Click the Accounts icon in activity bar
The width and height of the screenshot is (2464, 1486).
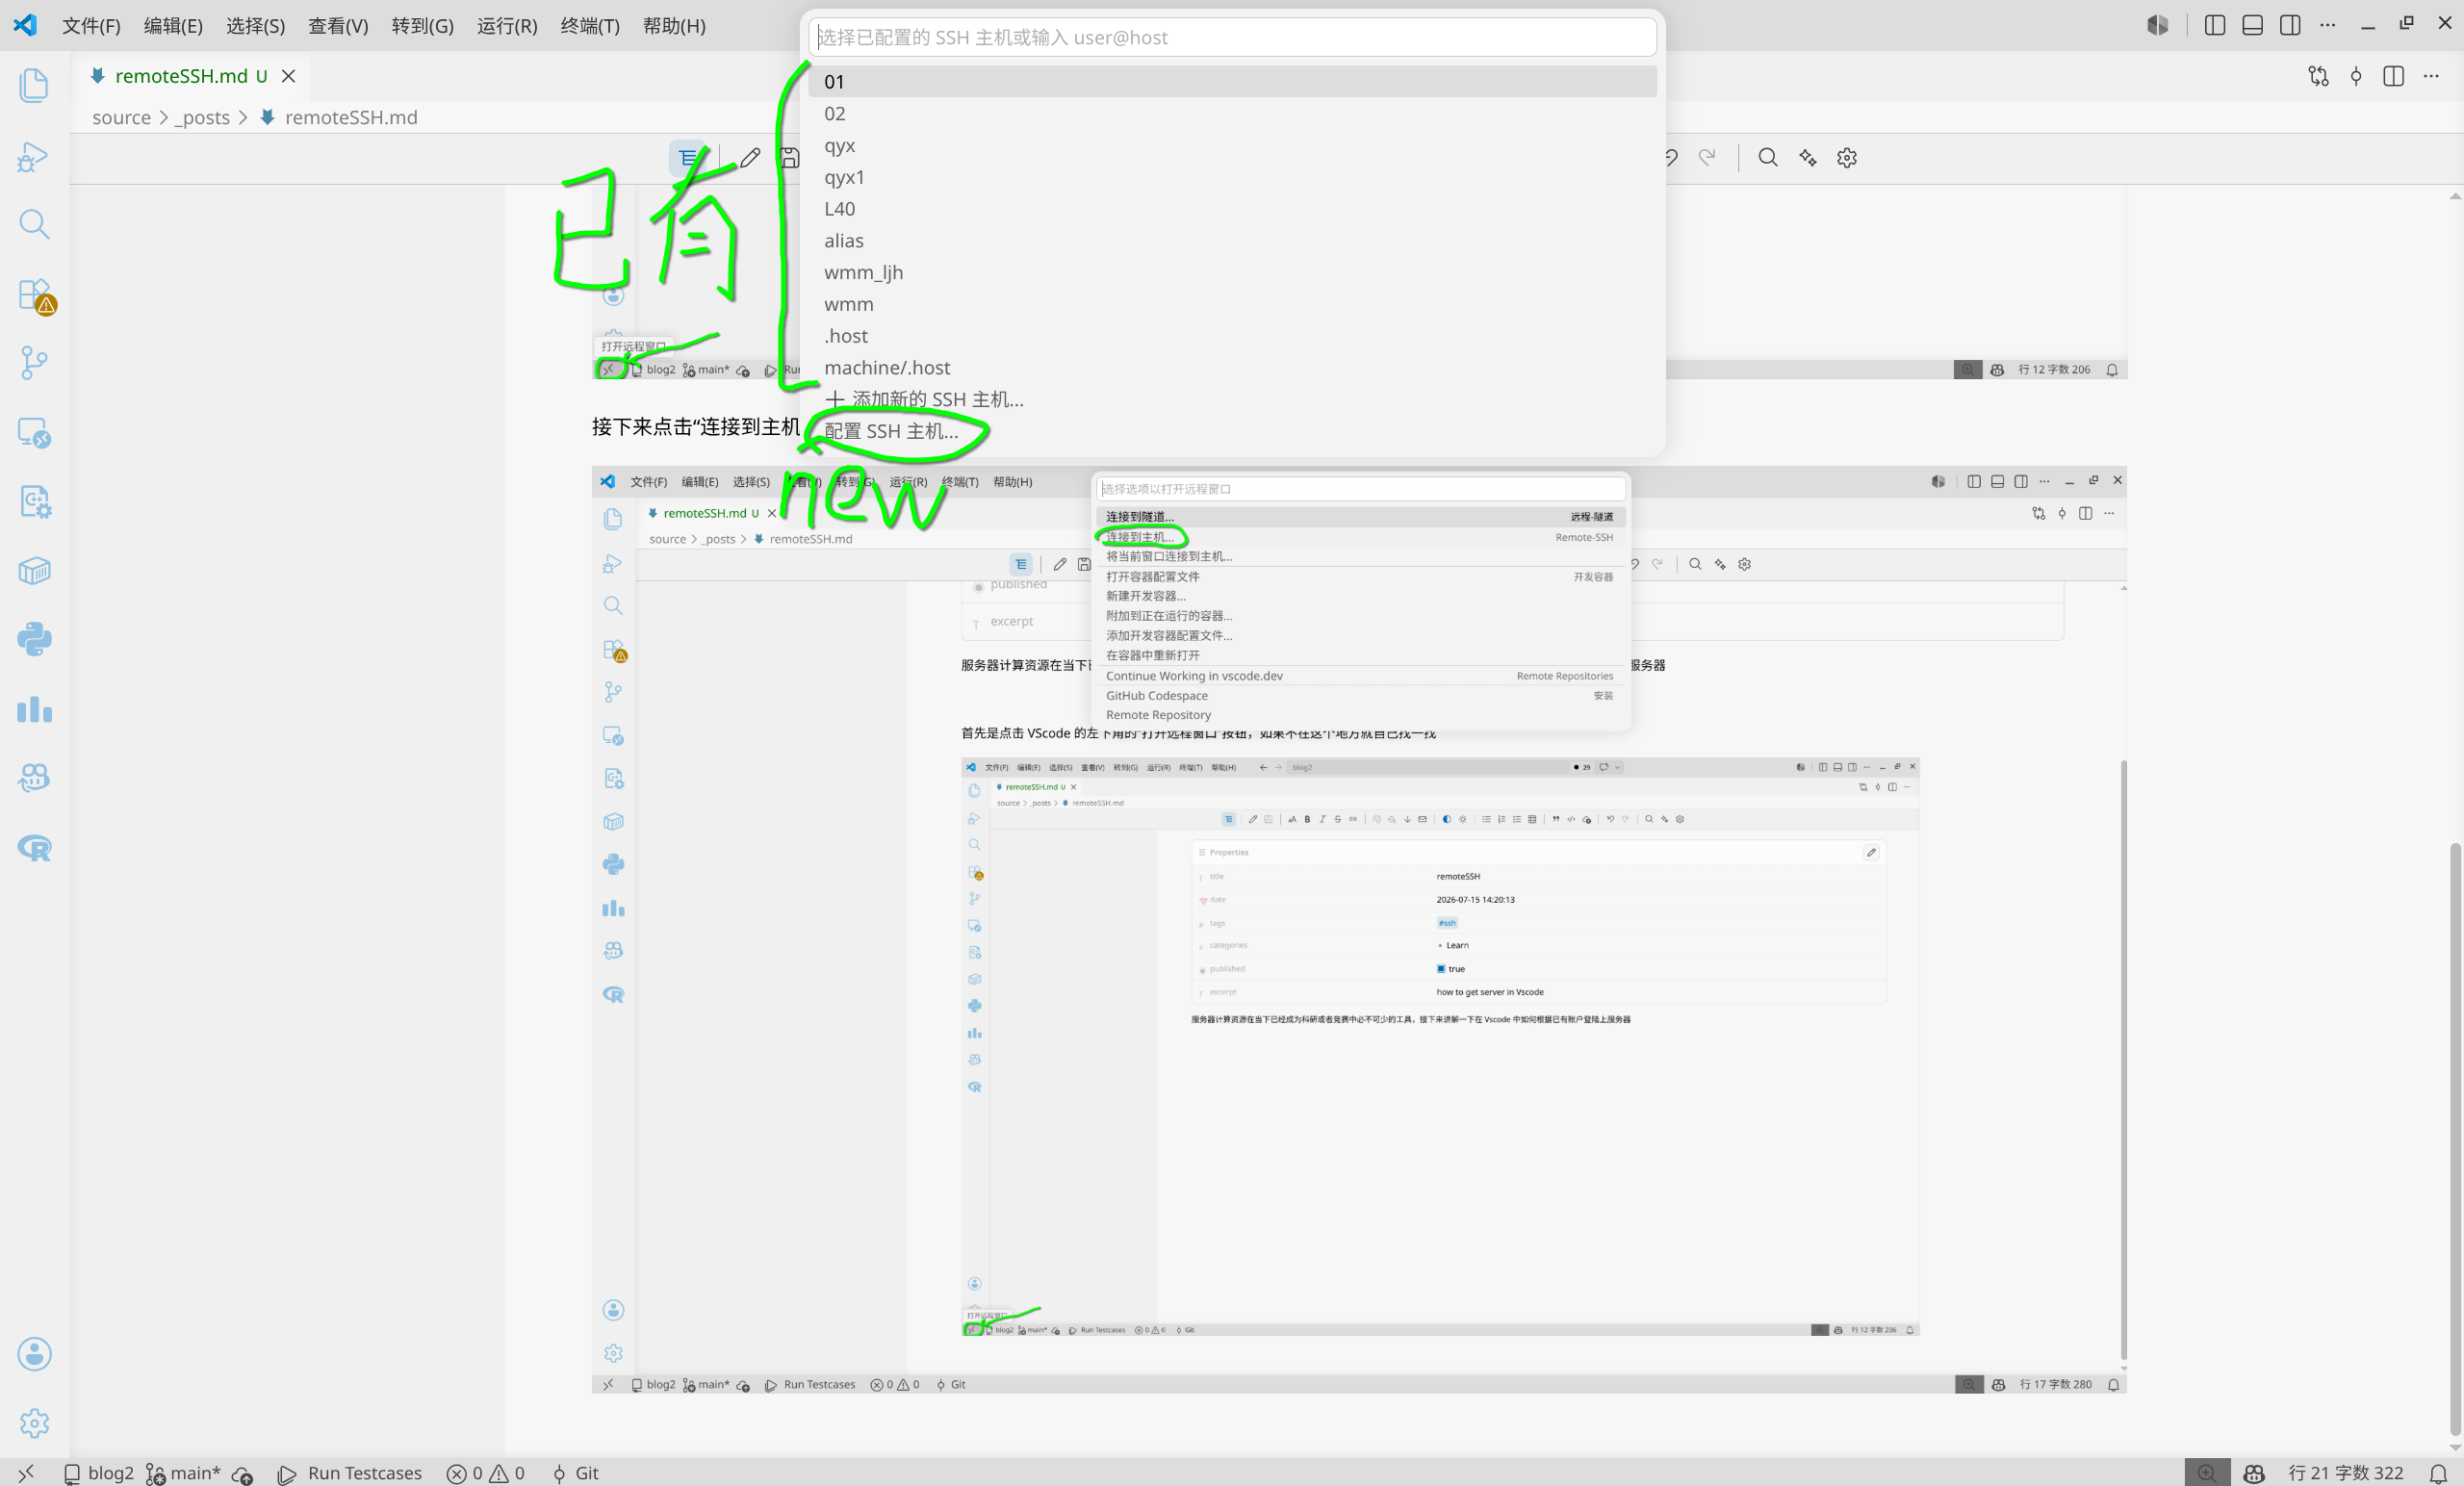click(34, 1354)
